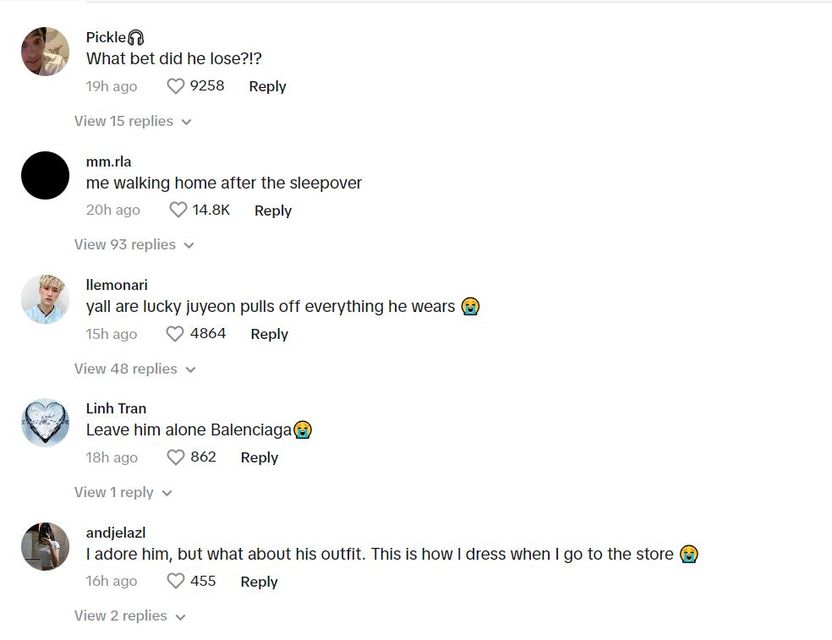Like andjelazl's comment with heart
The image size is (832, 640).
pyautogui.click(x=176, y=581)
